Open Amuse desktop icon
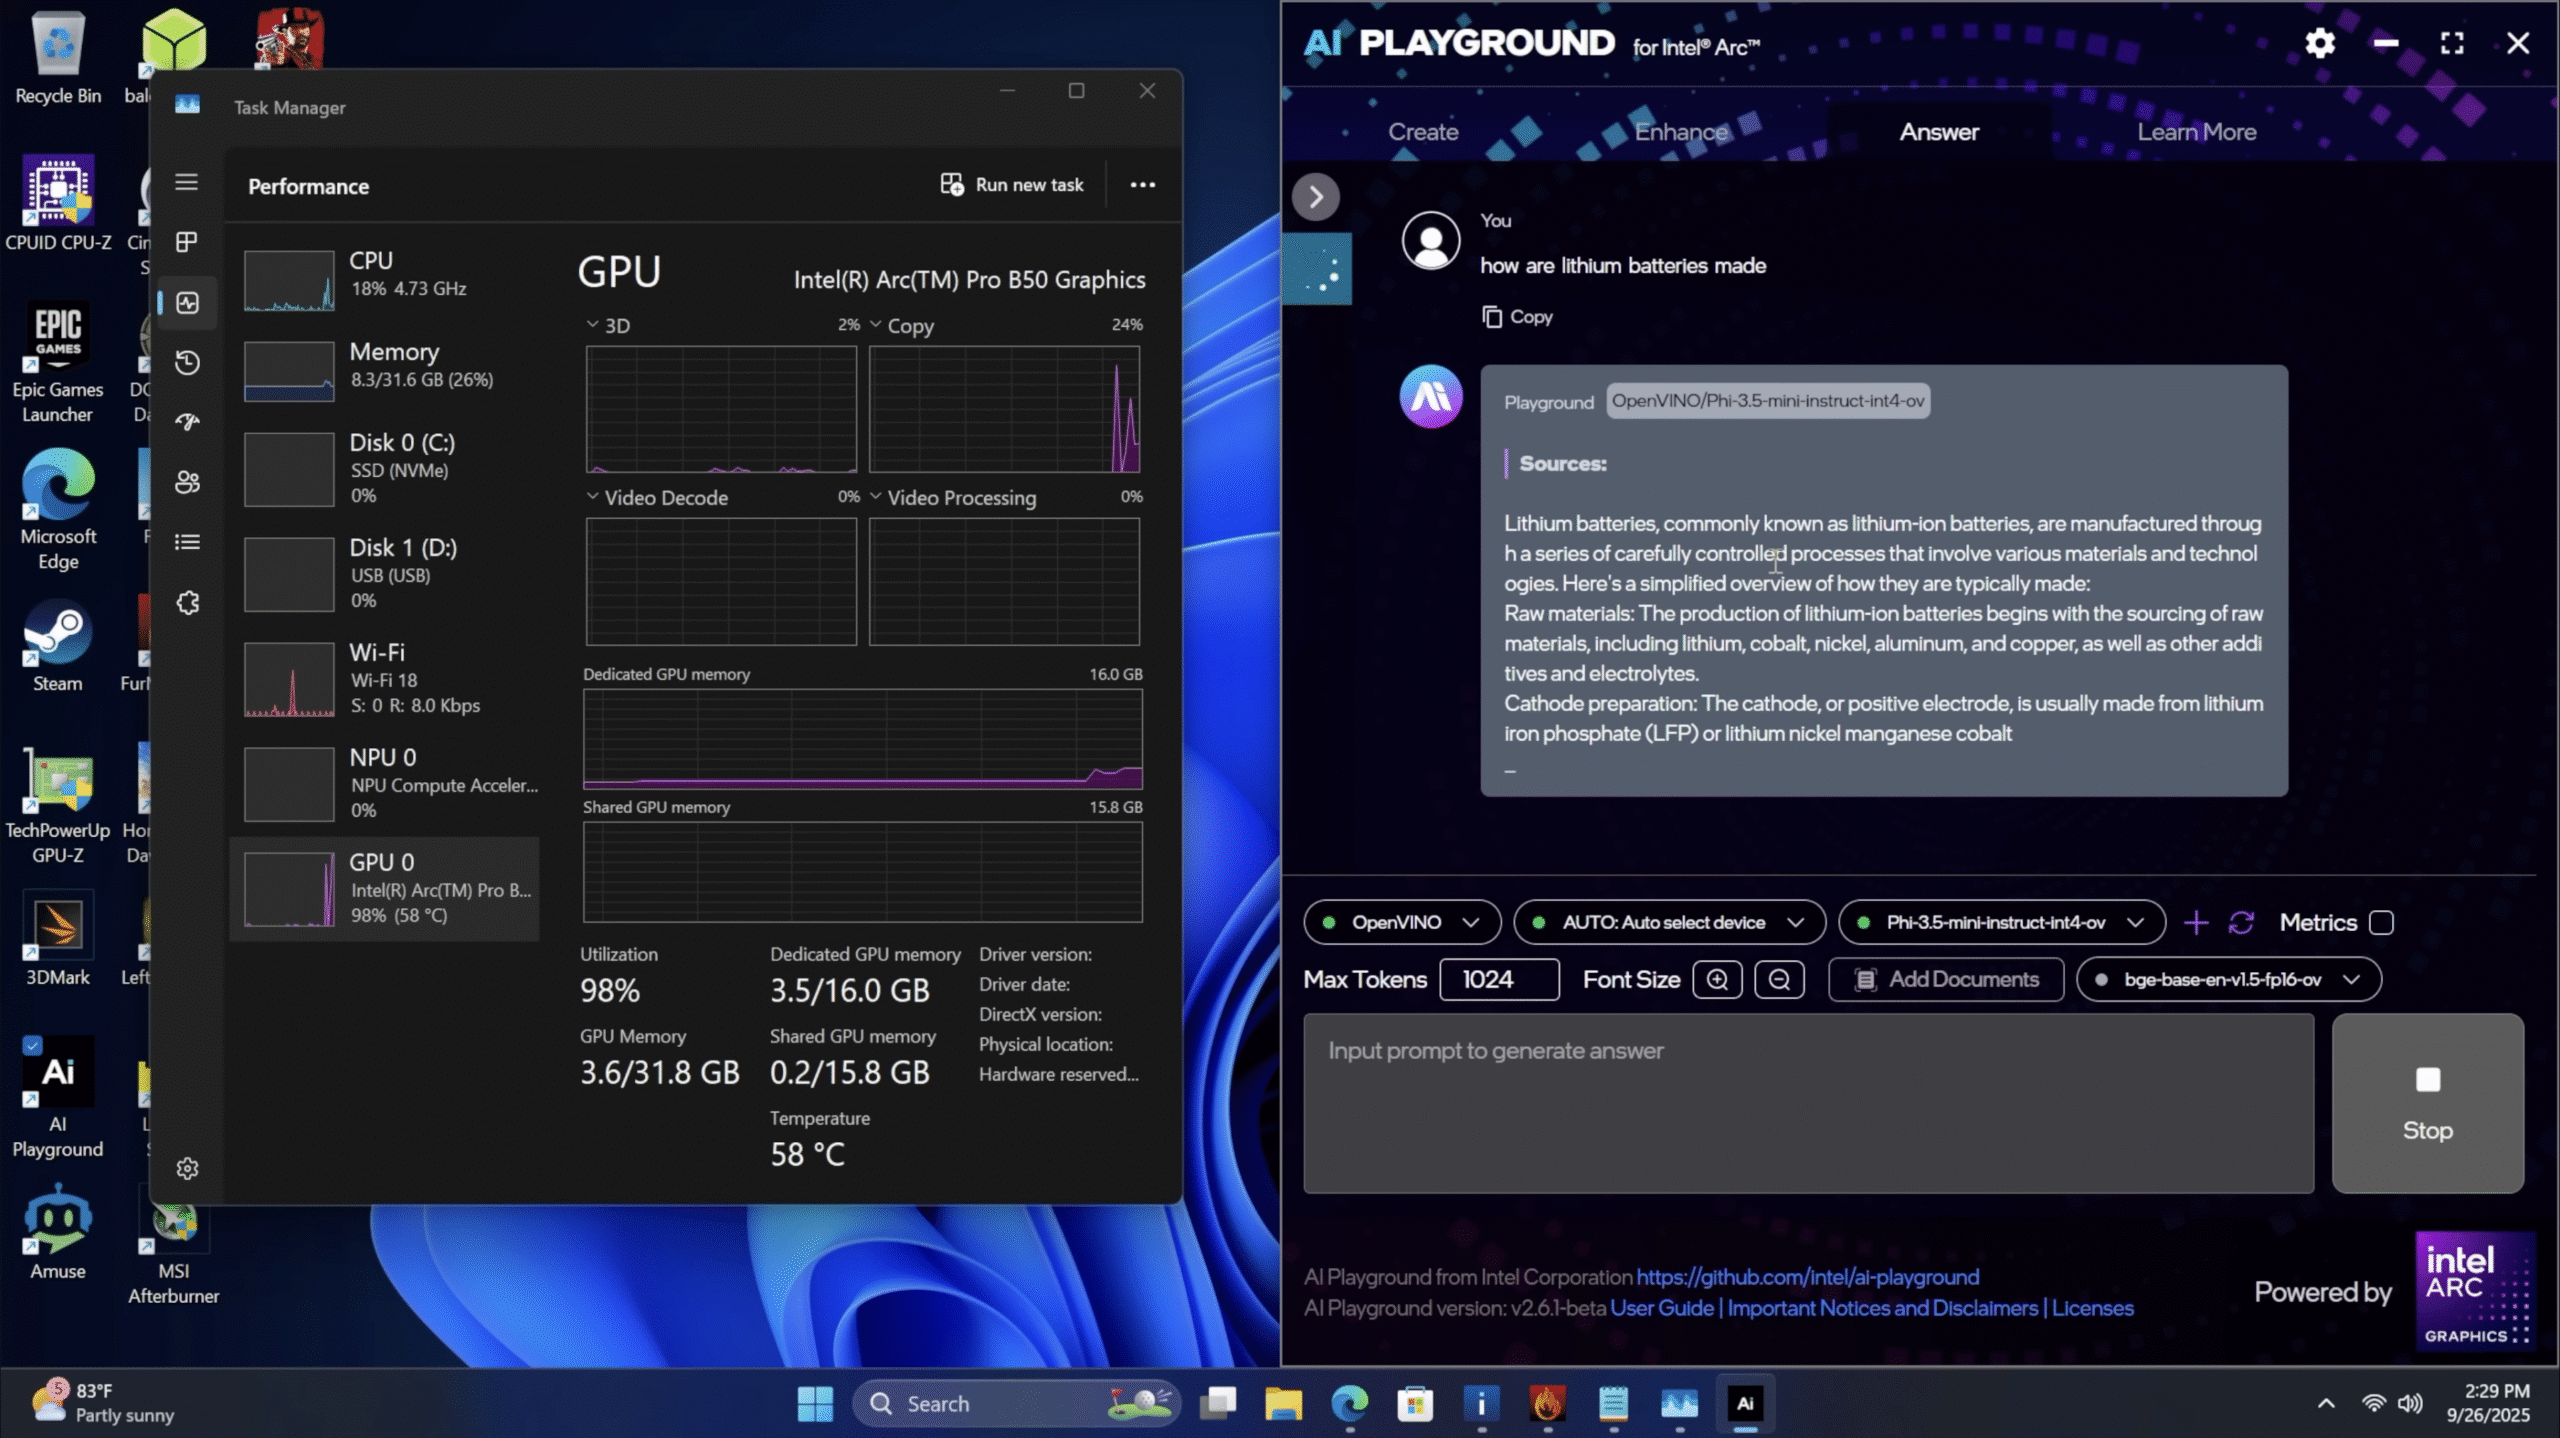Screen dimensions: 2560x1438 [58, 1232]
